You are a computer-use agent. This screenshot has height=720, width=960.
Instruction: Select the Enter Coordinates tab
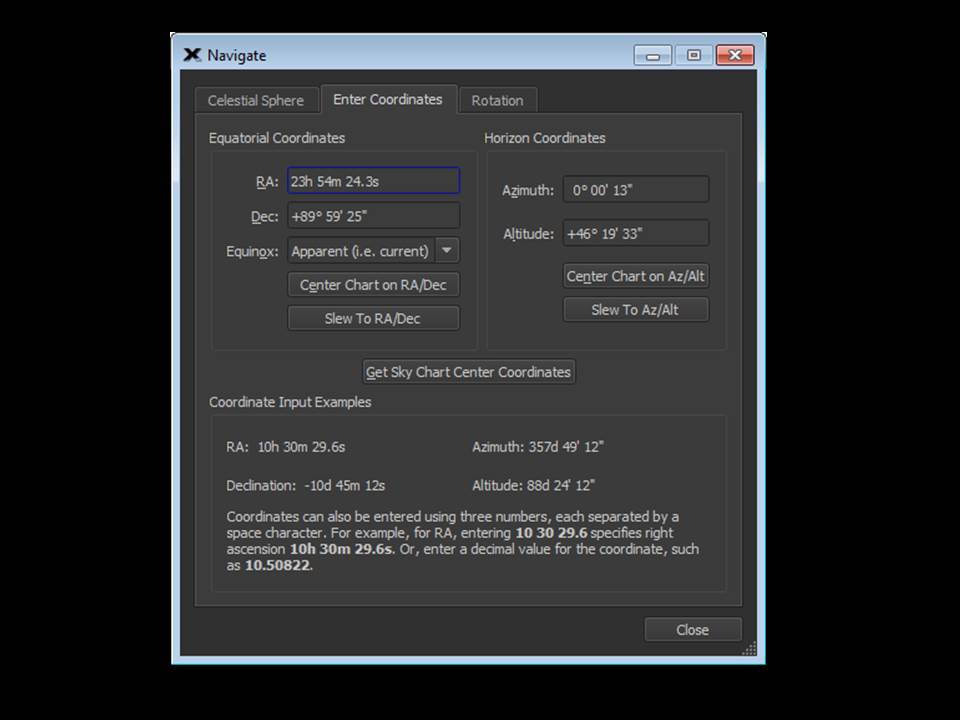point(387,99)
